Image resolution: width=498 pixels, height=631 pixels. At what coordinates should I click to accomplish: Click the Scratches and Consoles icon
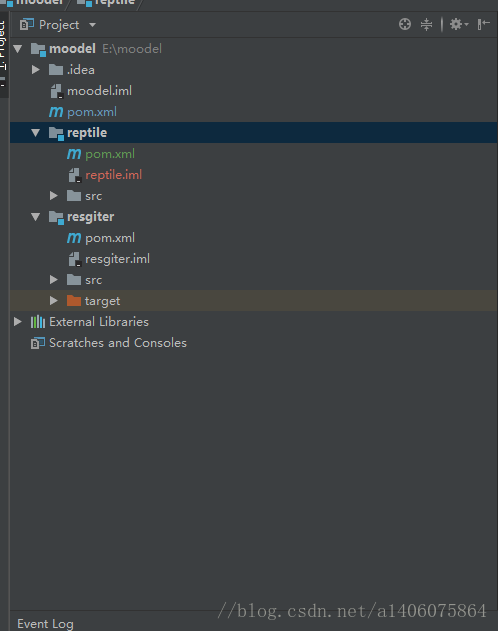pos(38,343)
